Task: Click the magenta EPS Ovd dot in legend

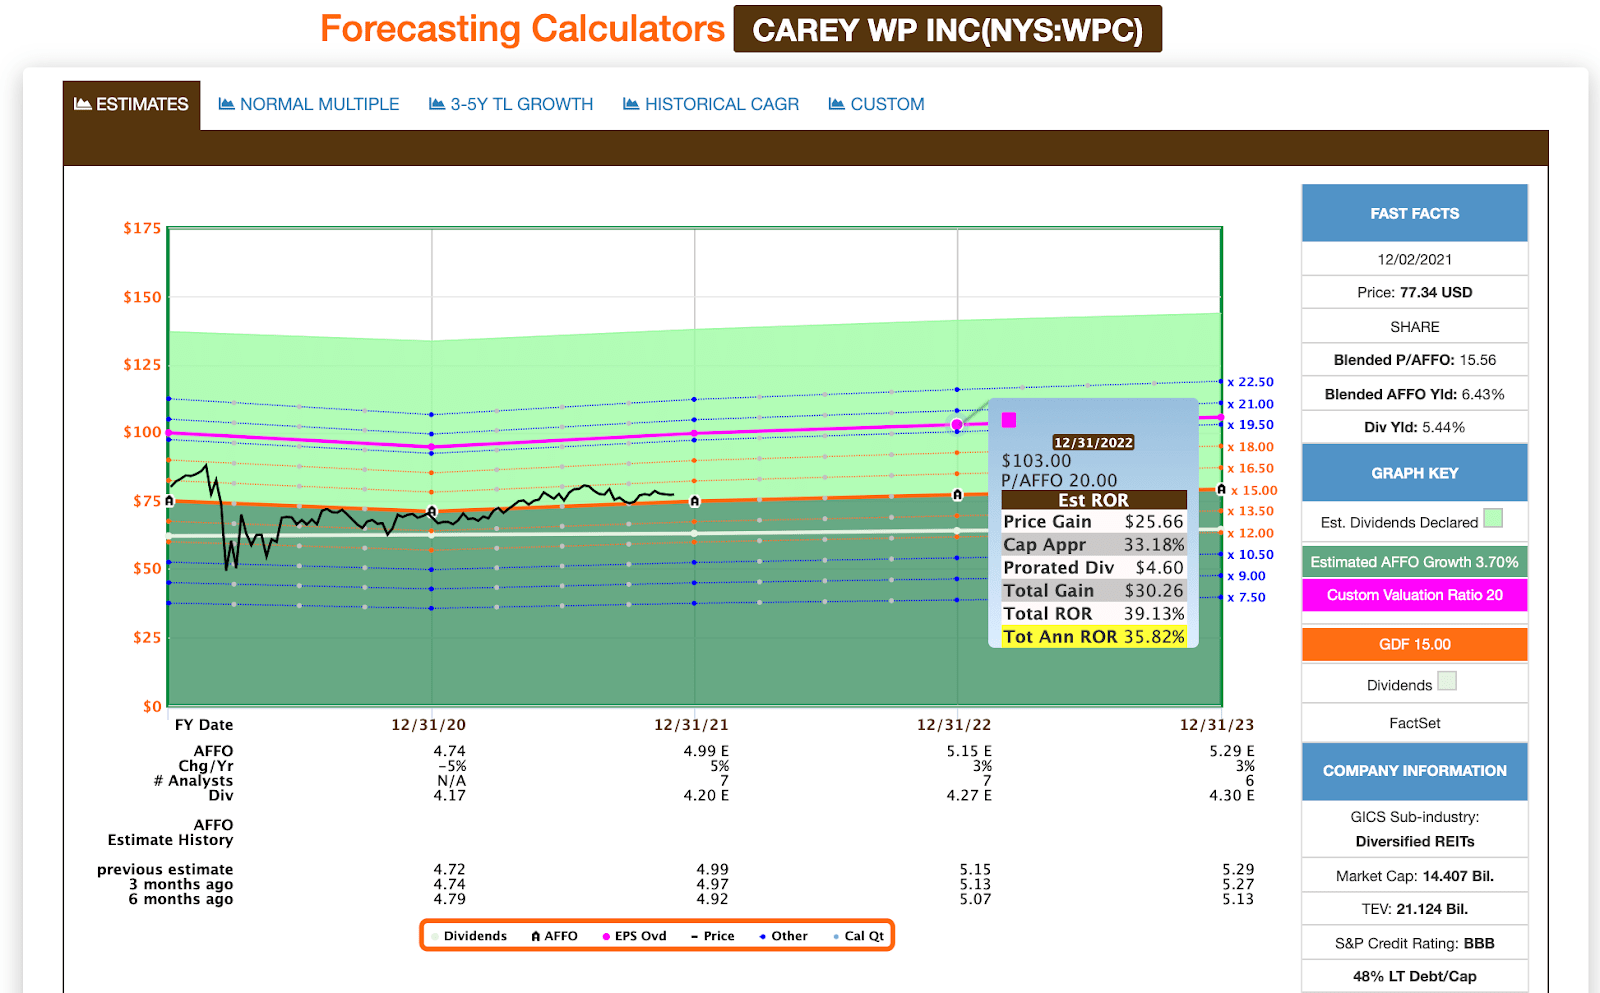Action: (606, 935)
